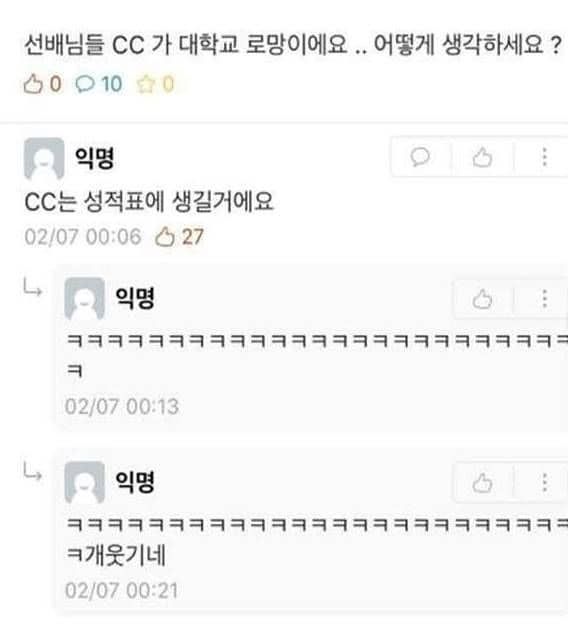Select the avatar on the 00:13 reply

coord(85,299)
